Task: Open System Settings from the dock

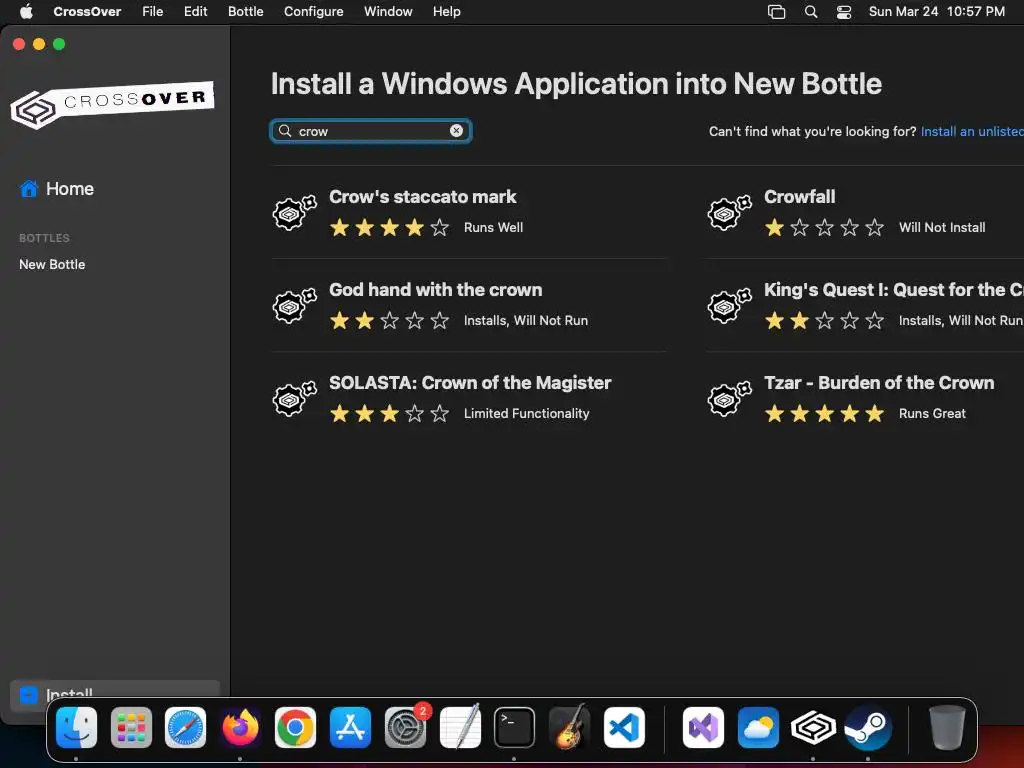Action: tap(405, 727)
